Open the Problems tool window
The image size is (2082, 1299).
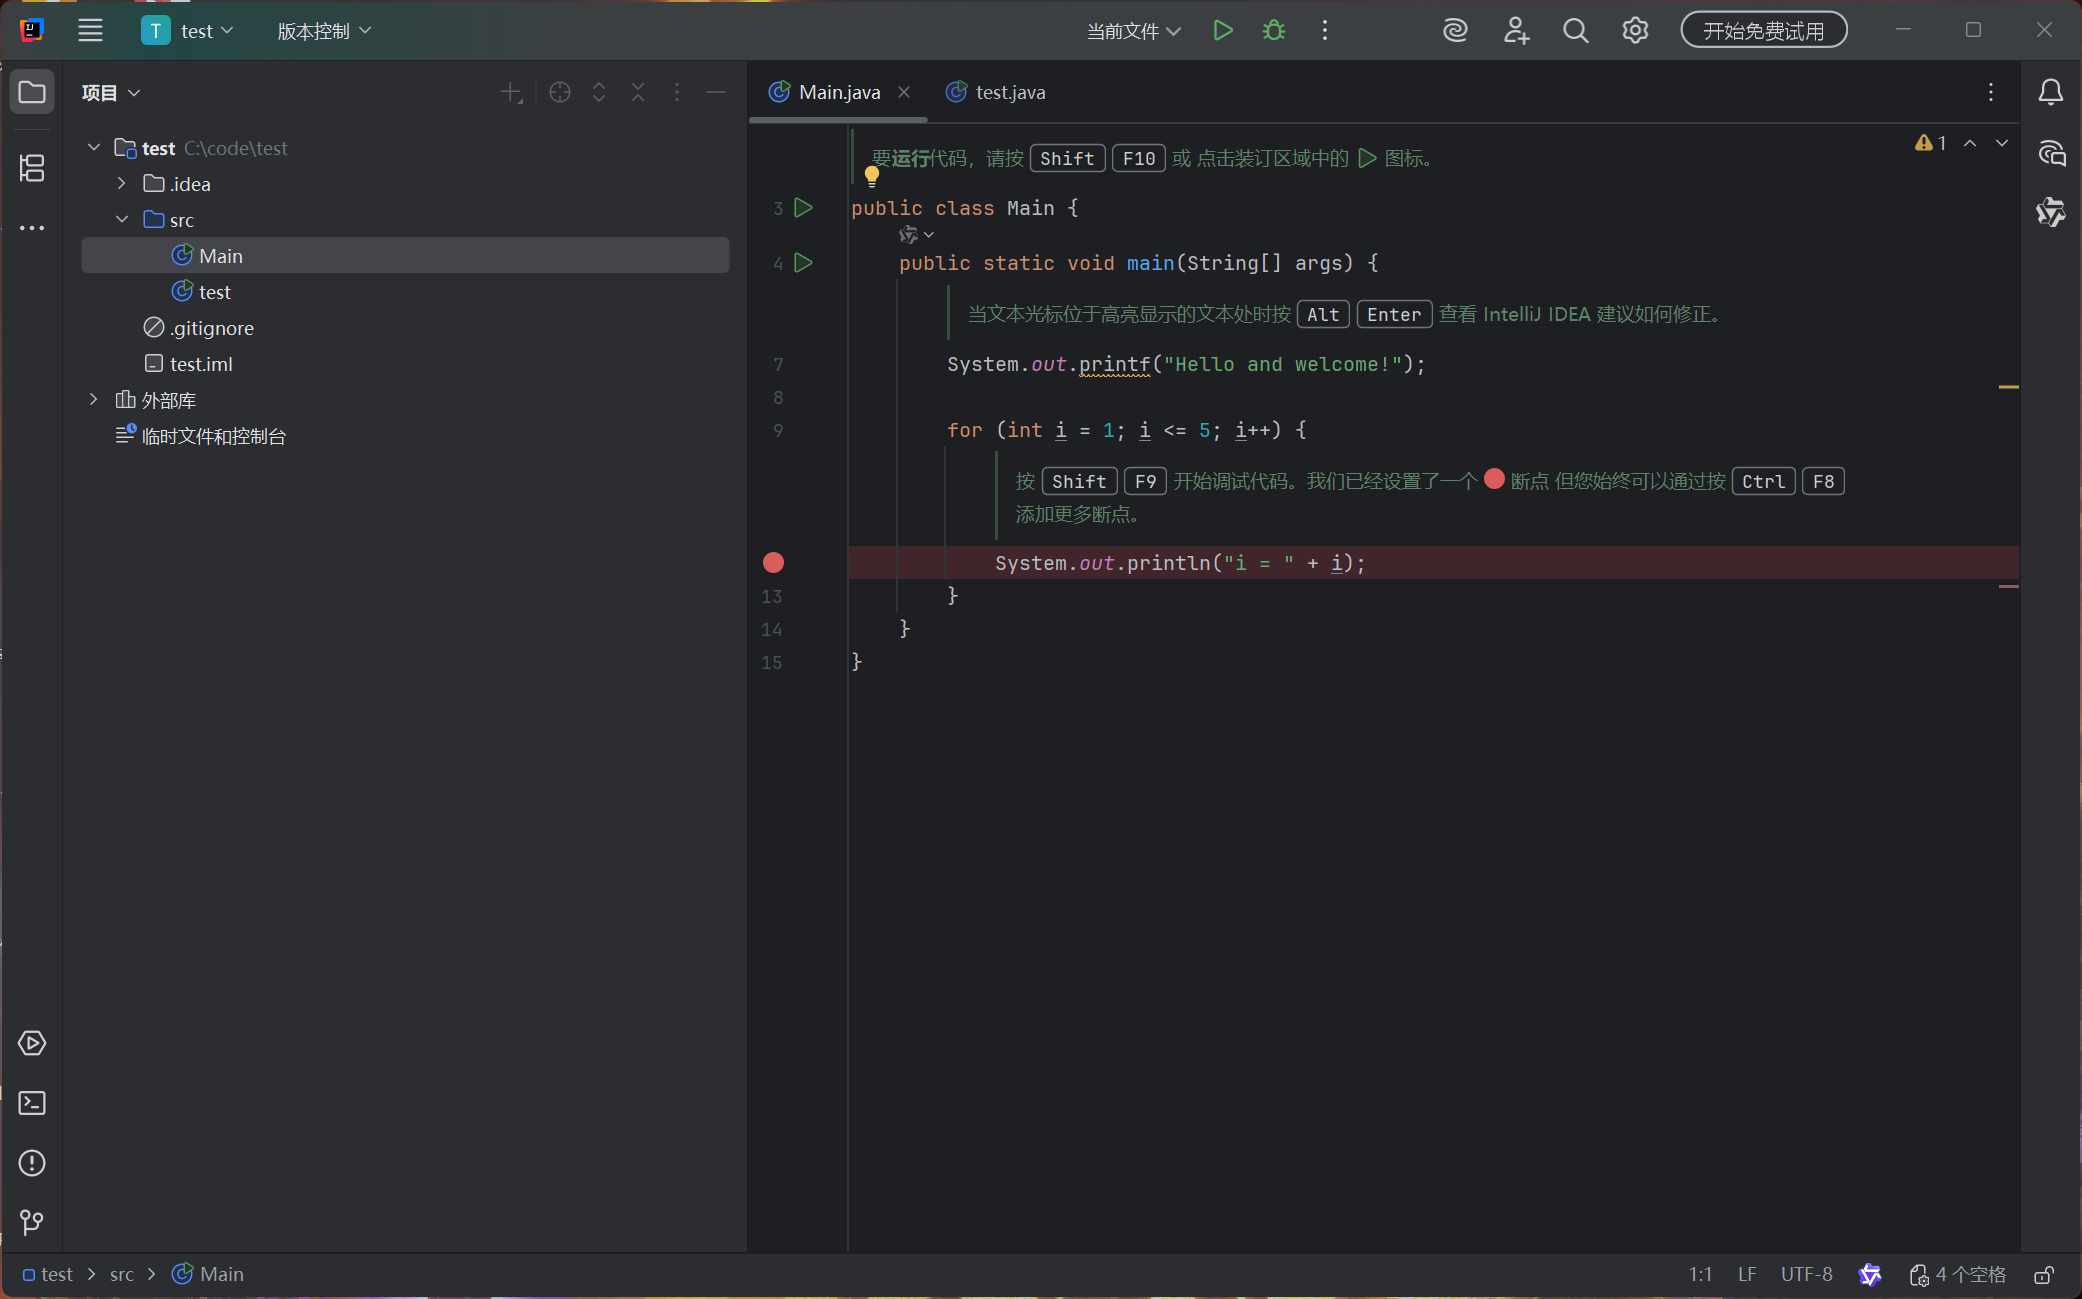32,1163
